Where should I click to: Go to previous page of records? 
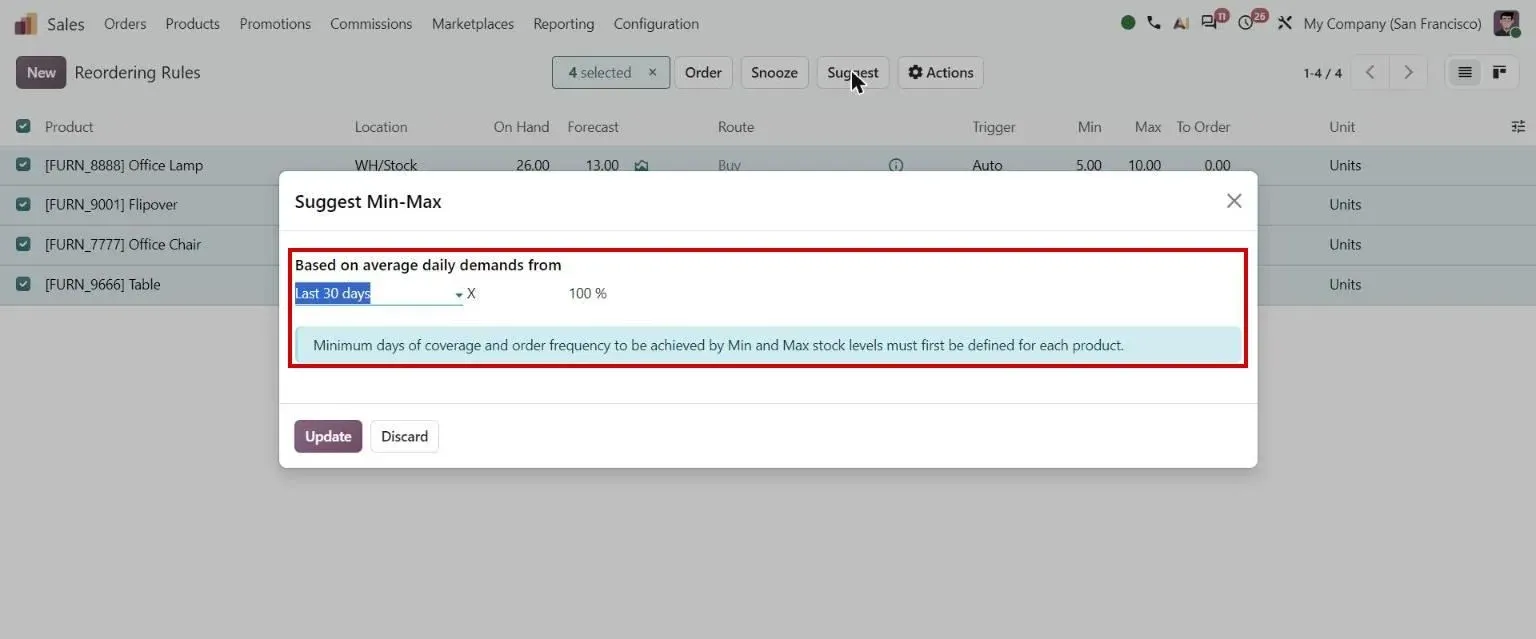1370,72
